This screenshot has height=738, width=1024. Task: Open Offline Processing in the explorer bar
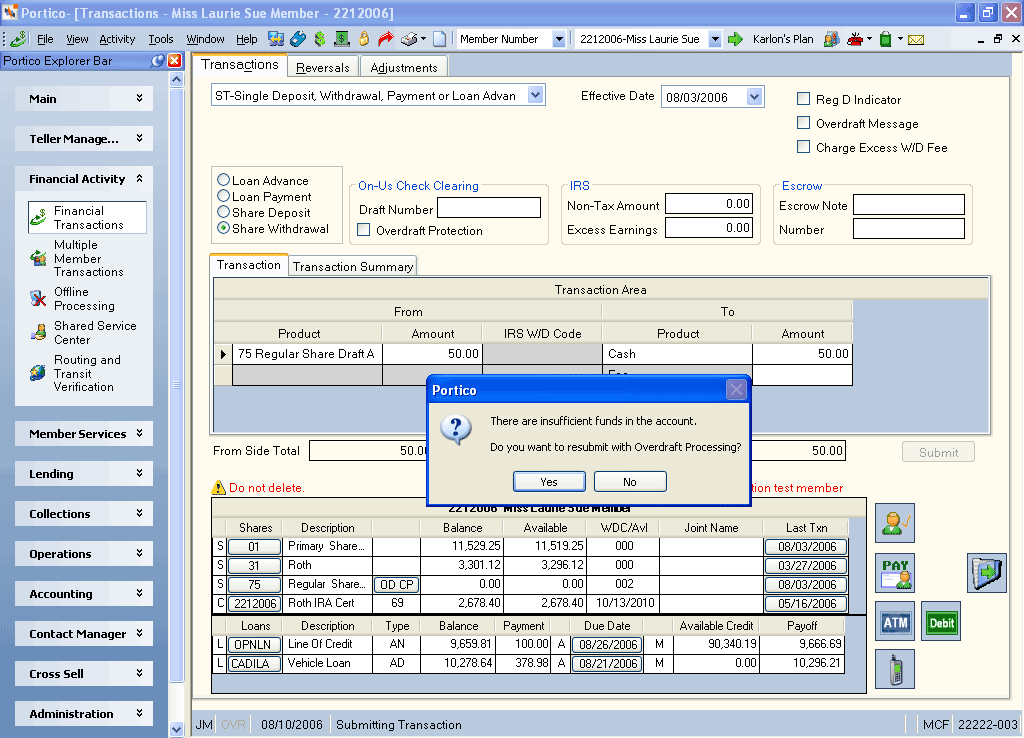tap(84, 298)
